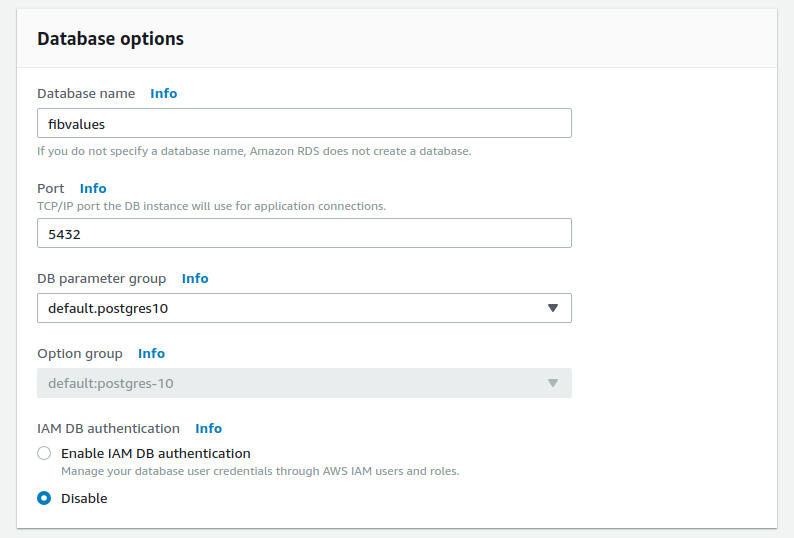The height and width of the screenshot is (538, 794).
Task: Click the 'Database name' field label
Action: (86, 94)
